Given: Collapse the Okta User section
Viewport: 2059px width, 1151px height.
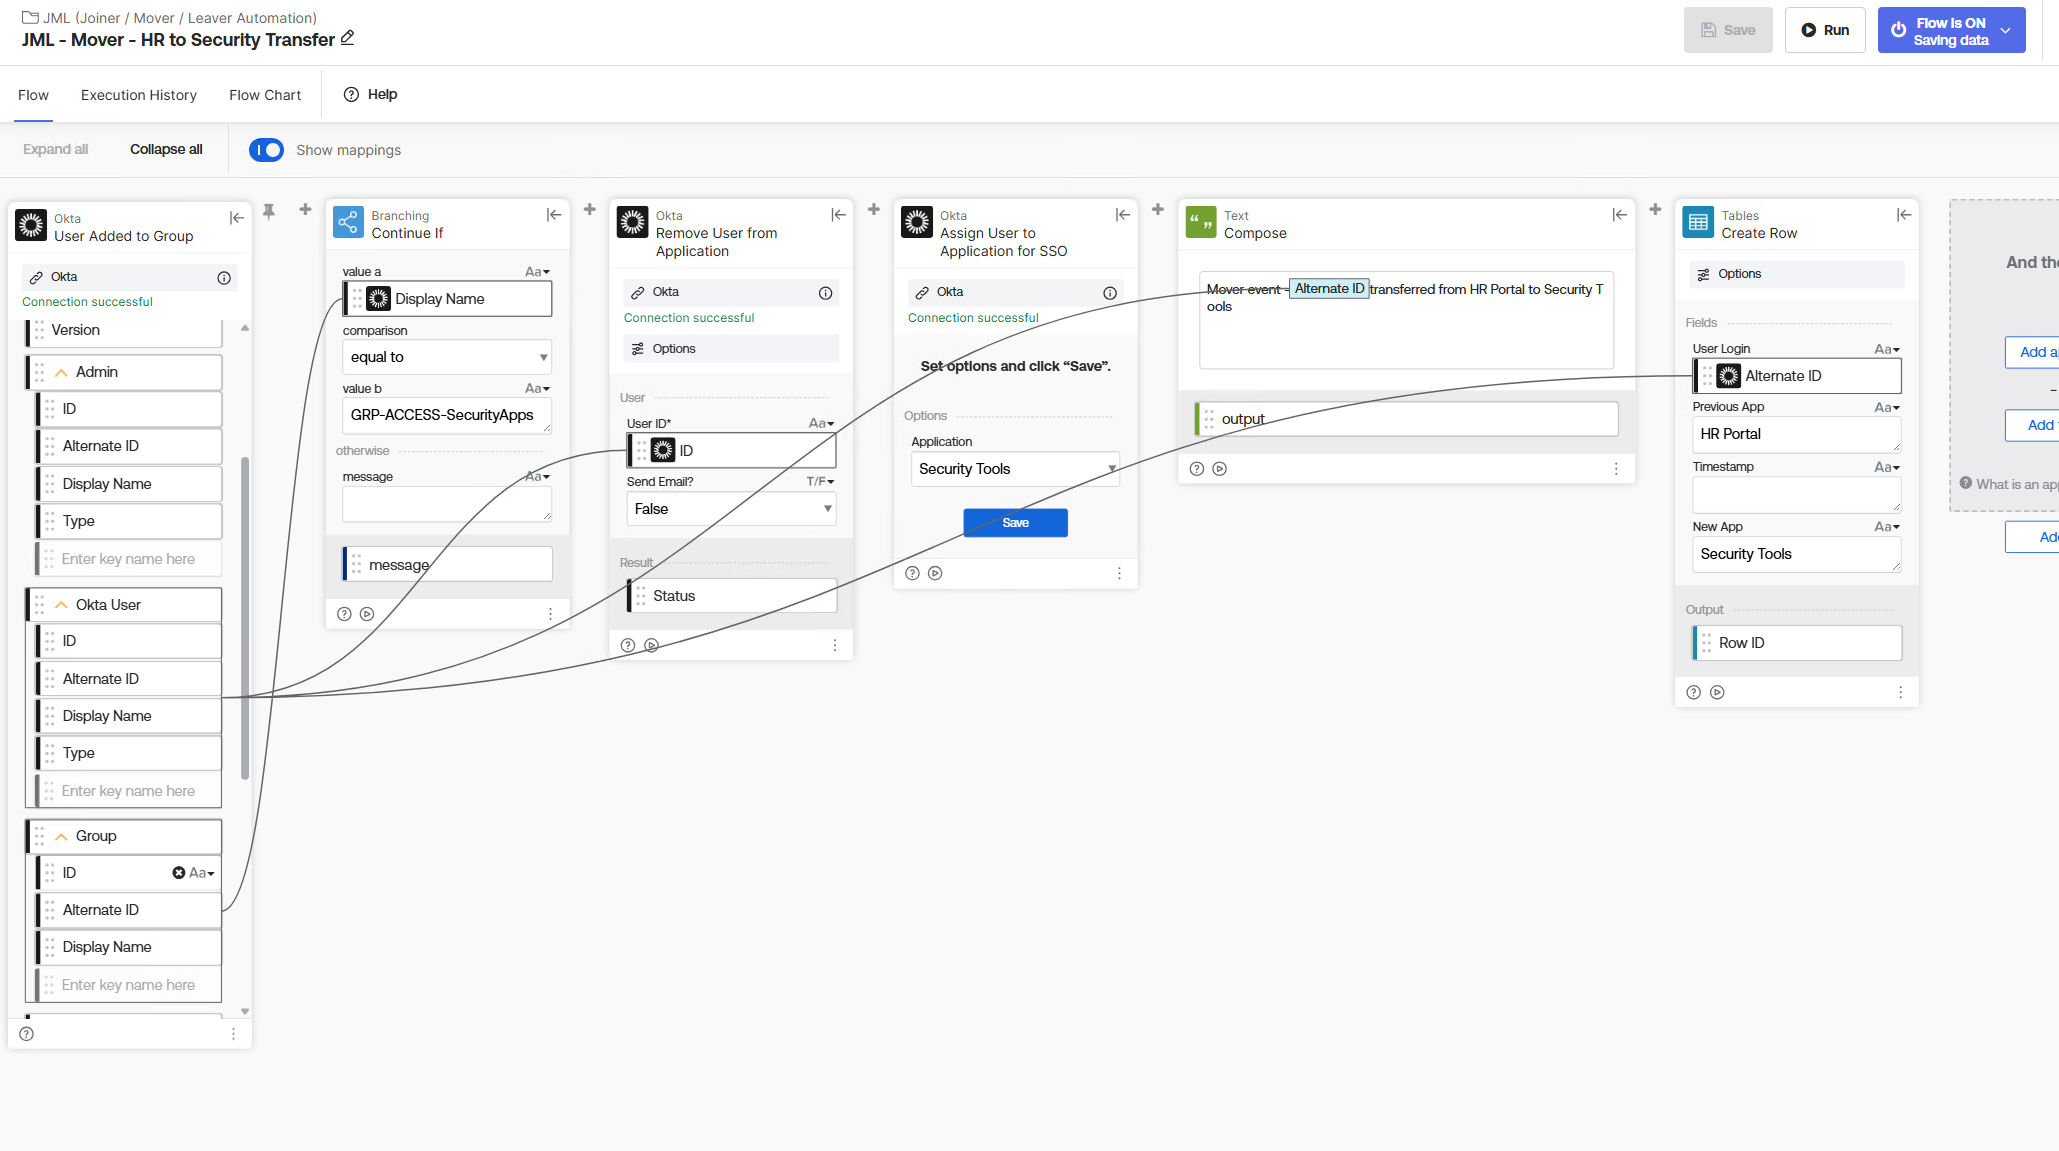Looking at the screenshot, I should (61, 605).
